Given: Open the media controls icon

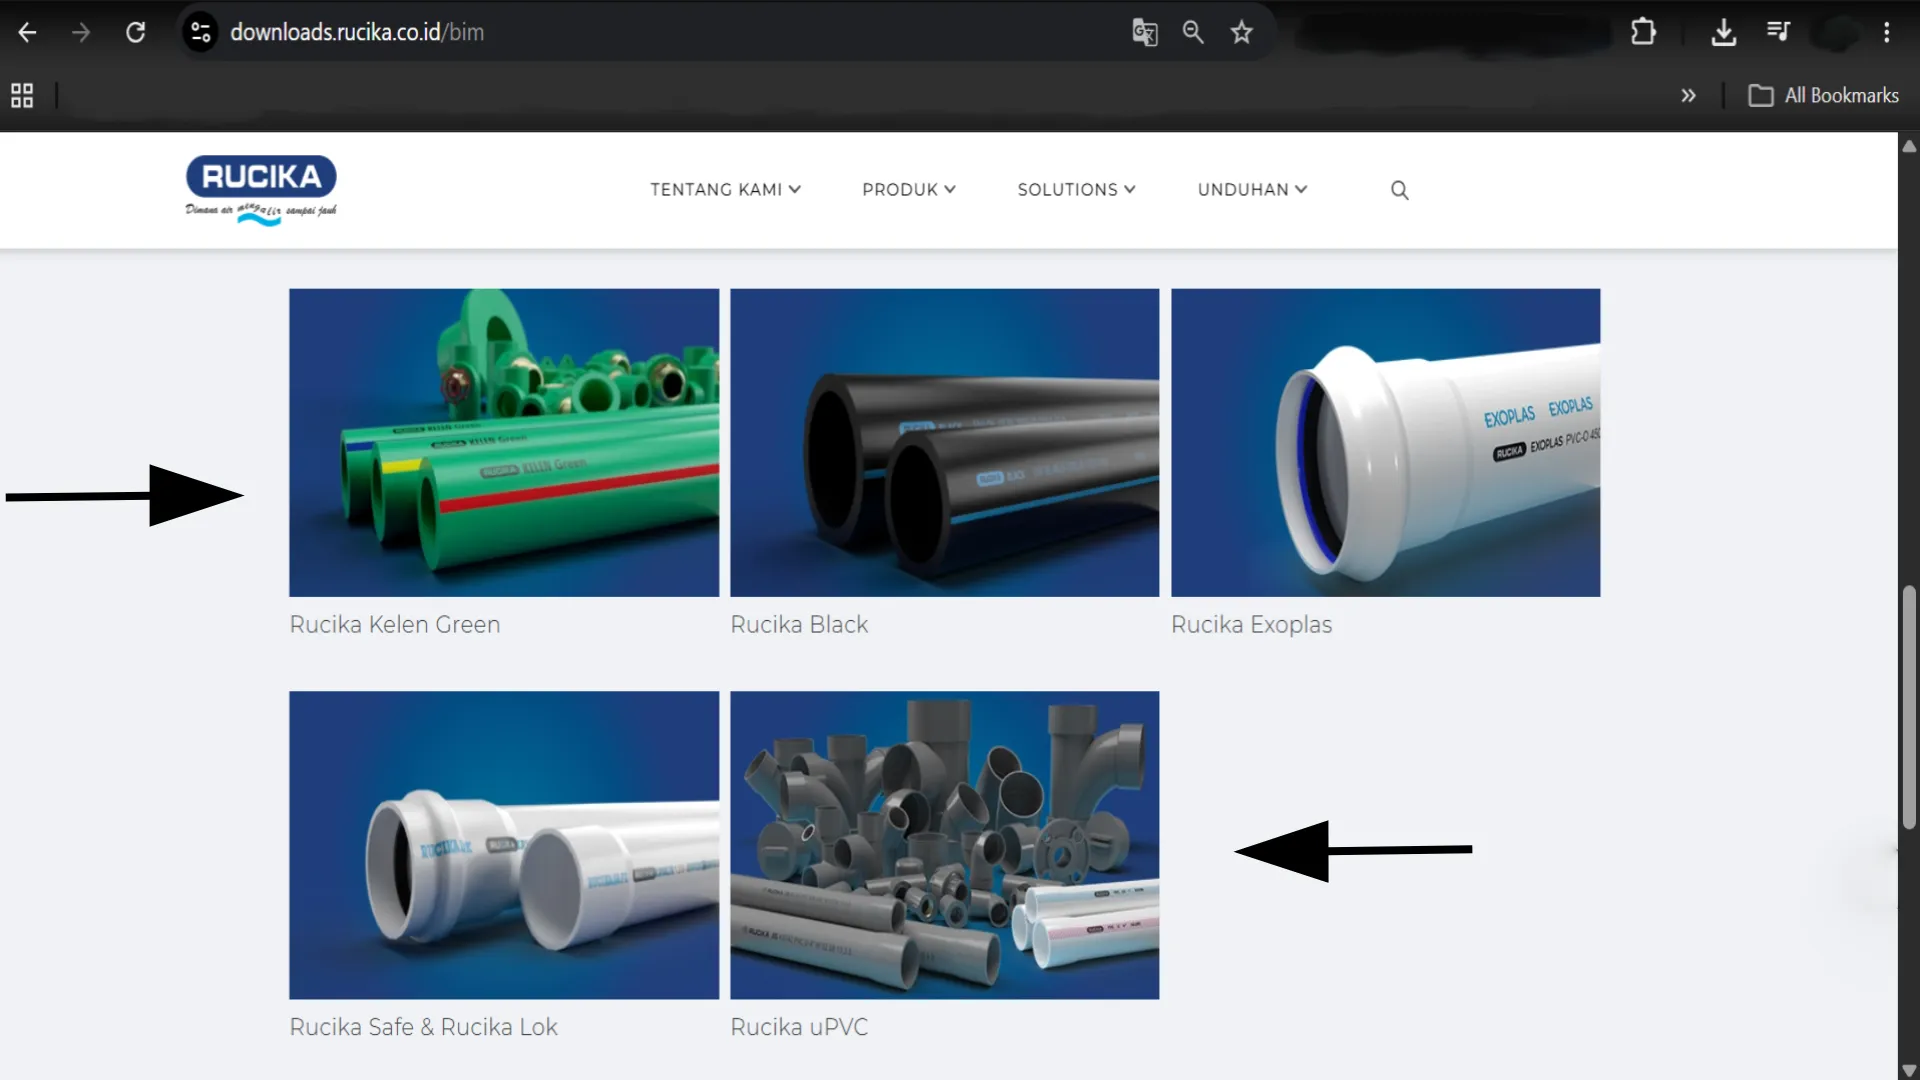Looking at the screenshot, I should coord(1778,32).
